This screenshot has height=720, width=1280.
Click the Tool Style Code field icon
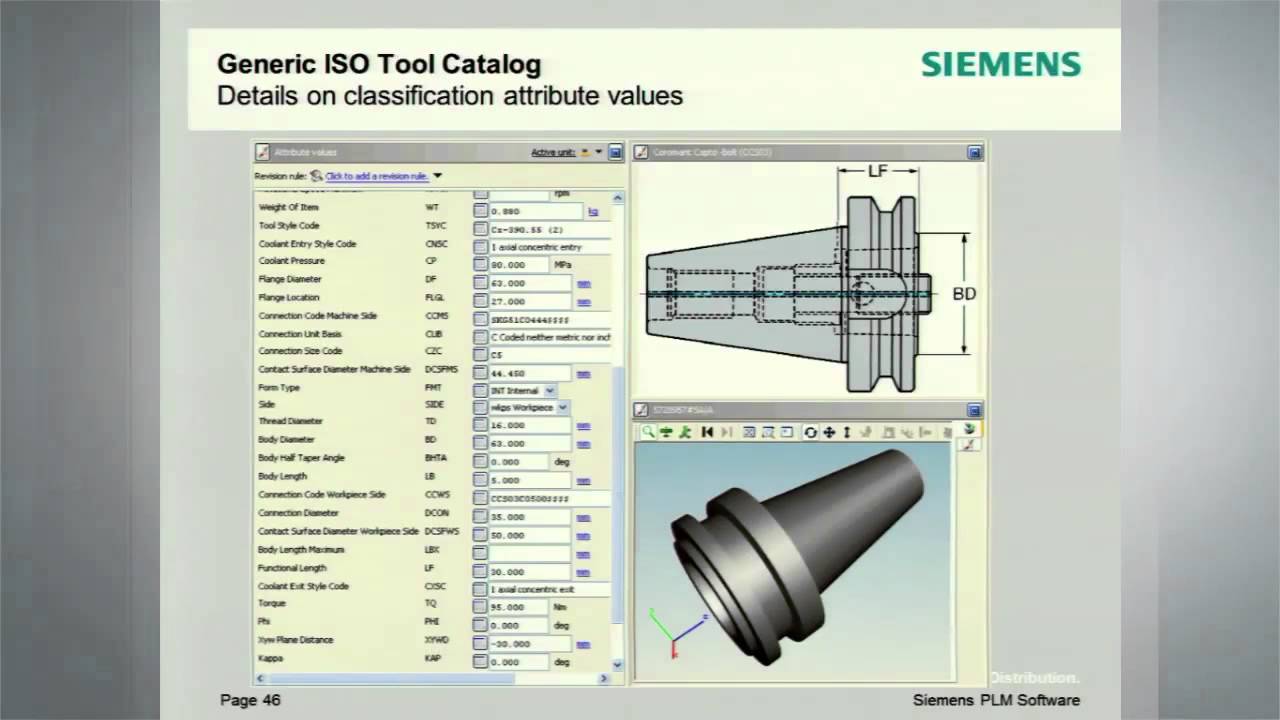click(x=480, y=229)
